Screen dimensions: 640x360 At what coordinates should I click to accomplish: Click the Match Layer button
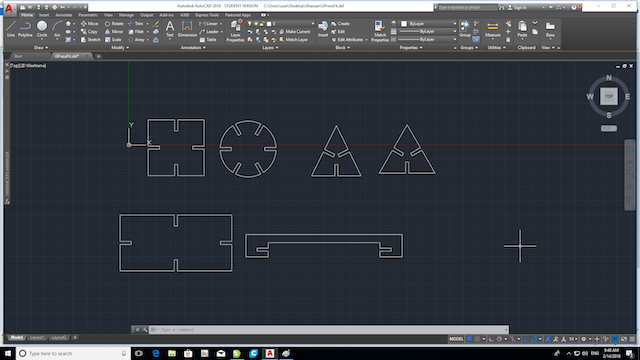click(294, 40)
